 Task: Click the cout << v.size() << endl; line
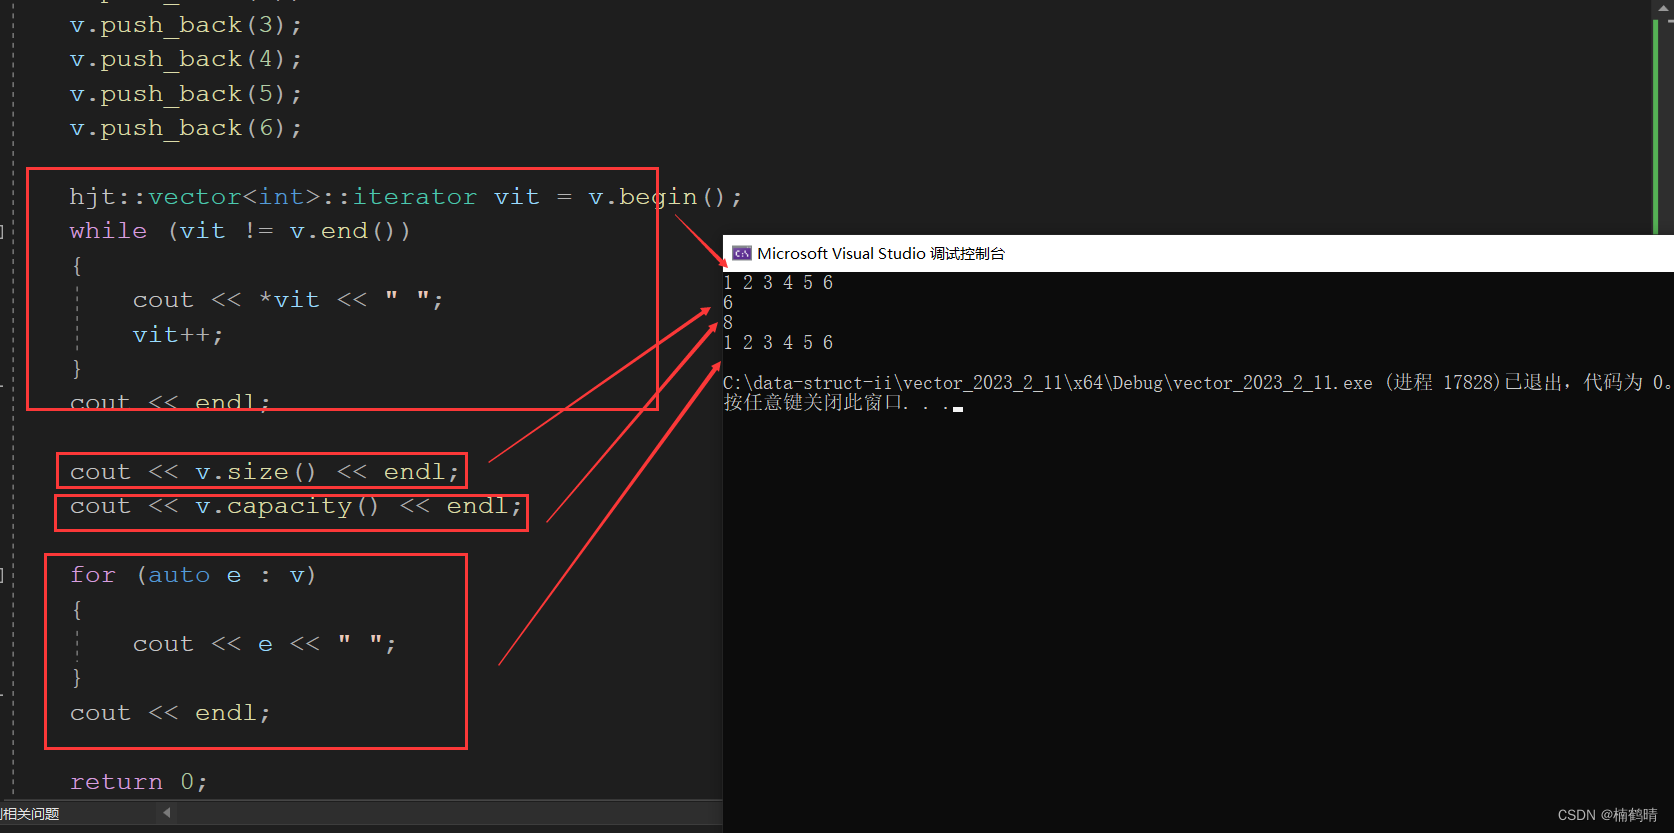(x=264, y=472)
